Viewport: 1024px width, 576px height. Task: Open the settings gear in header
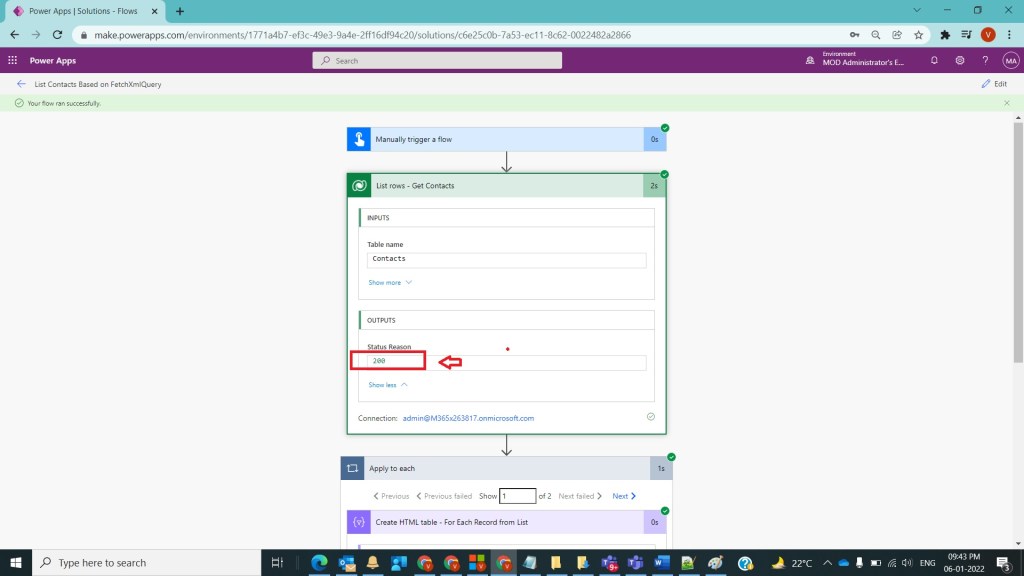click(x=959, y=60)
